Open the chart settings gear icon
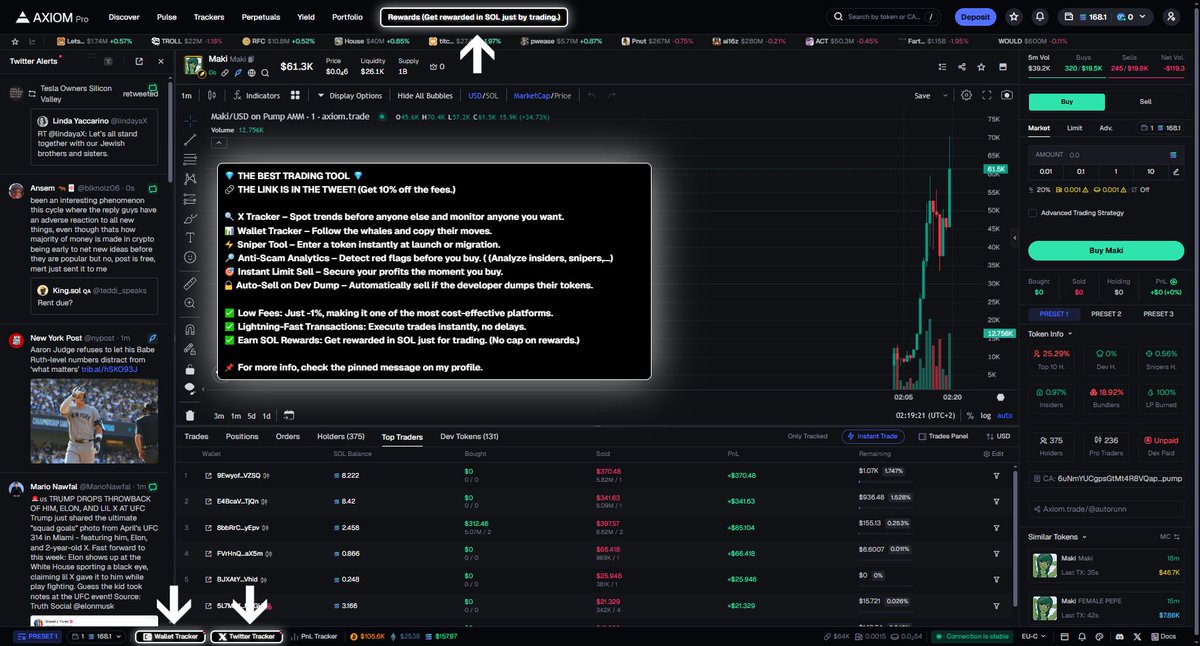Screen dimensions: 1200x646 pos(966,95)
